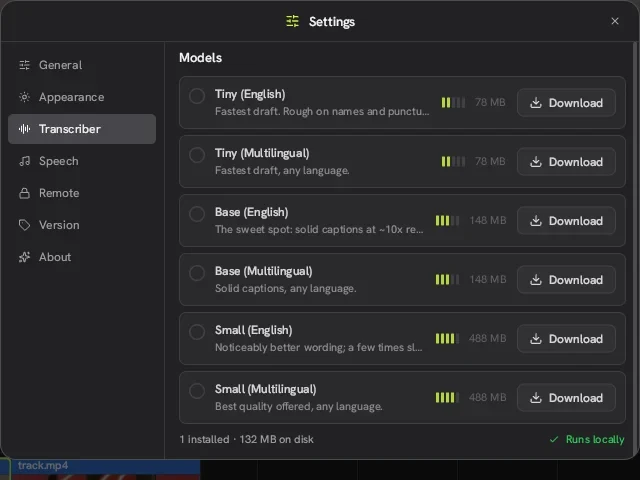The width and height of the screenshot is (640, 480).
Task: Click the 'Solid captions, any language.' description
Action: tap(286, 289)
